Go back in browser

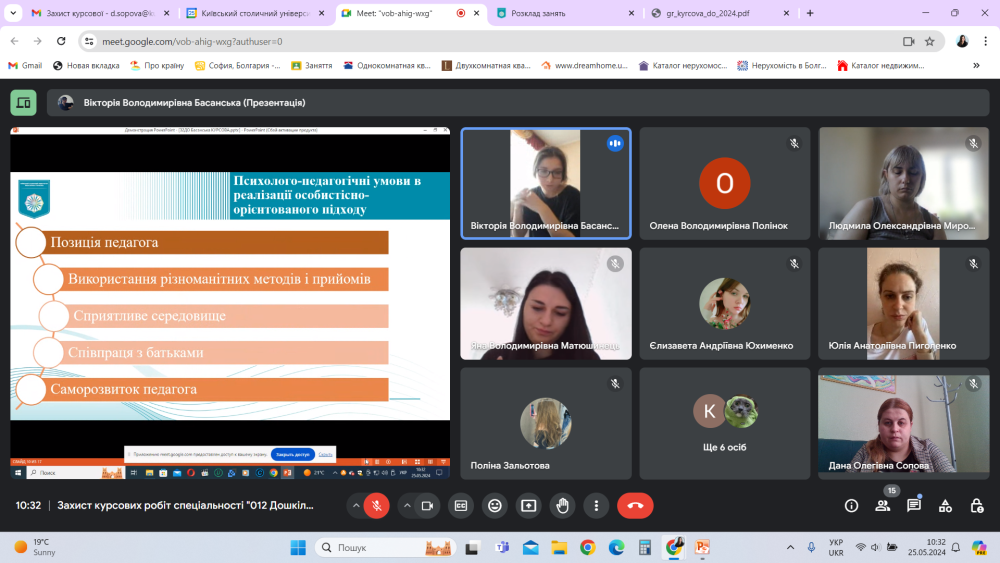tap(15, 41)
